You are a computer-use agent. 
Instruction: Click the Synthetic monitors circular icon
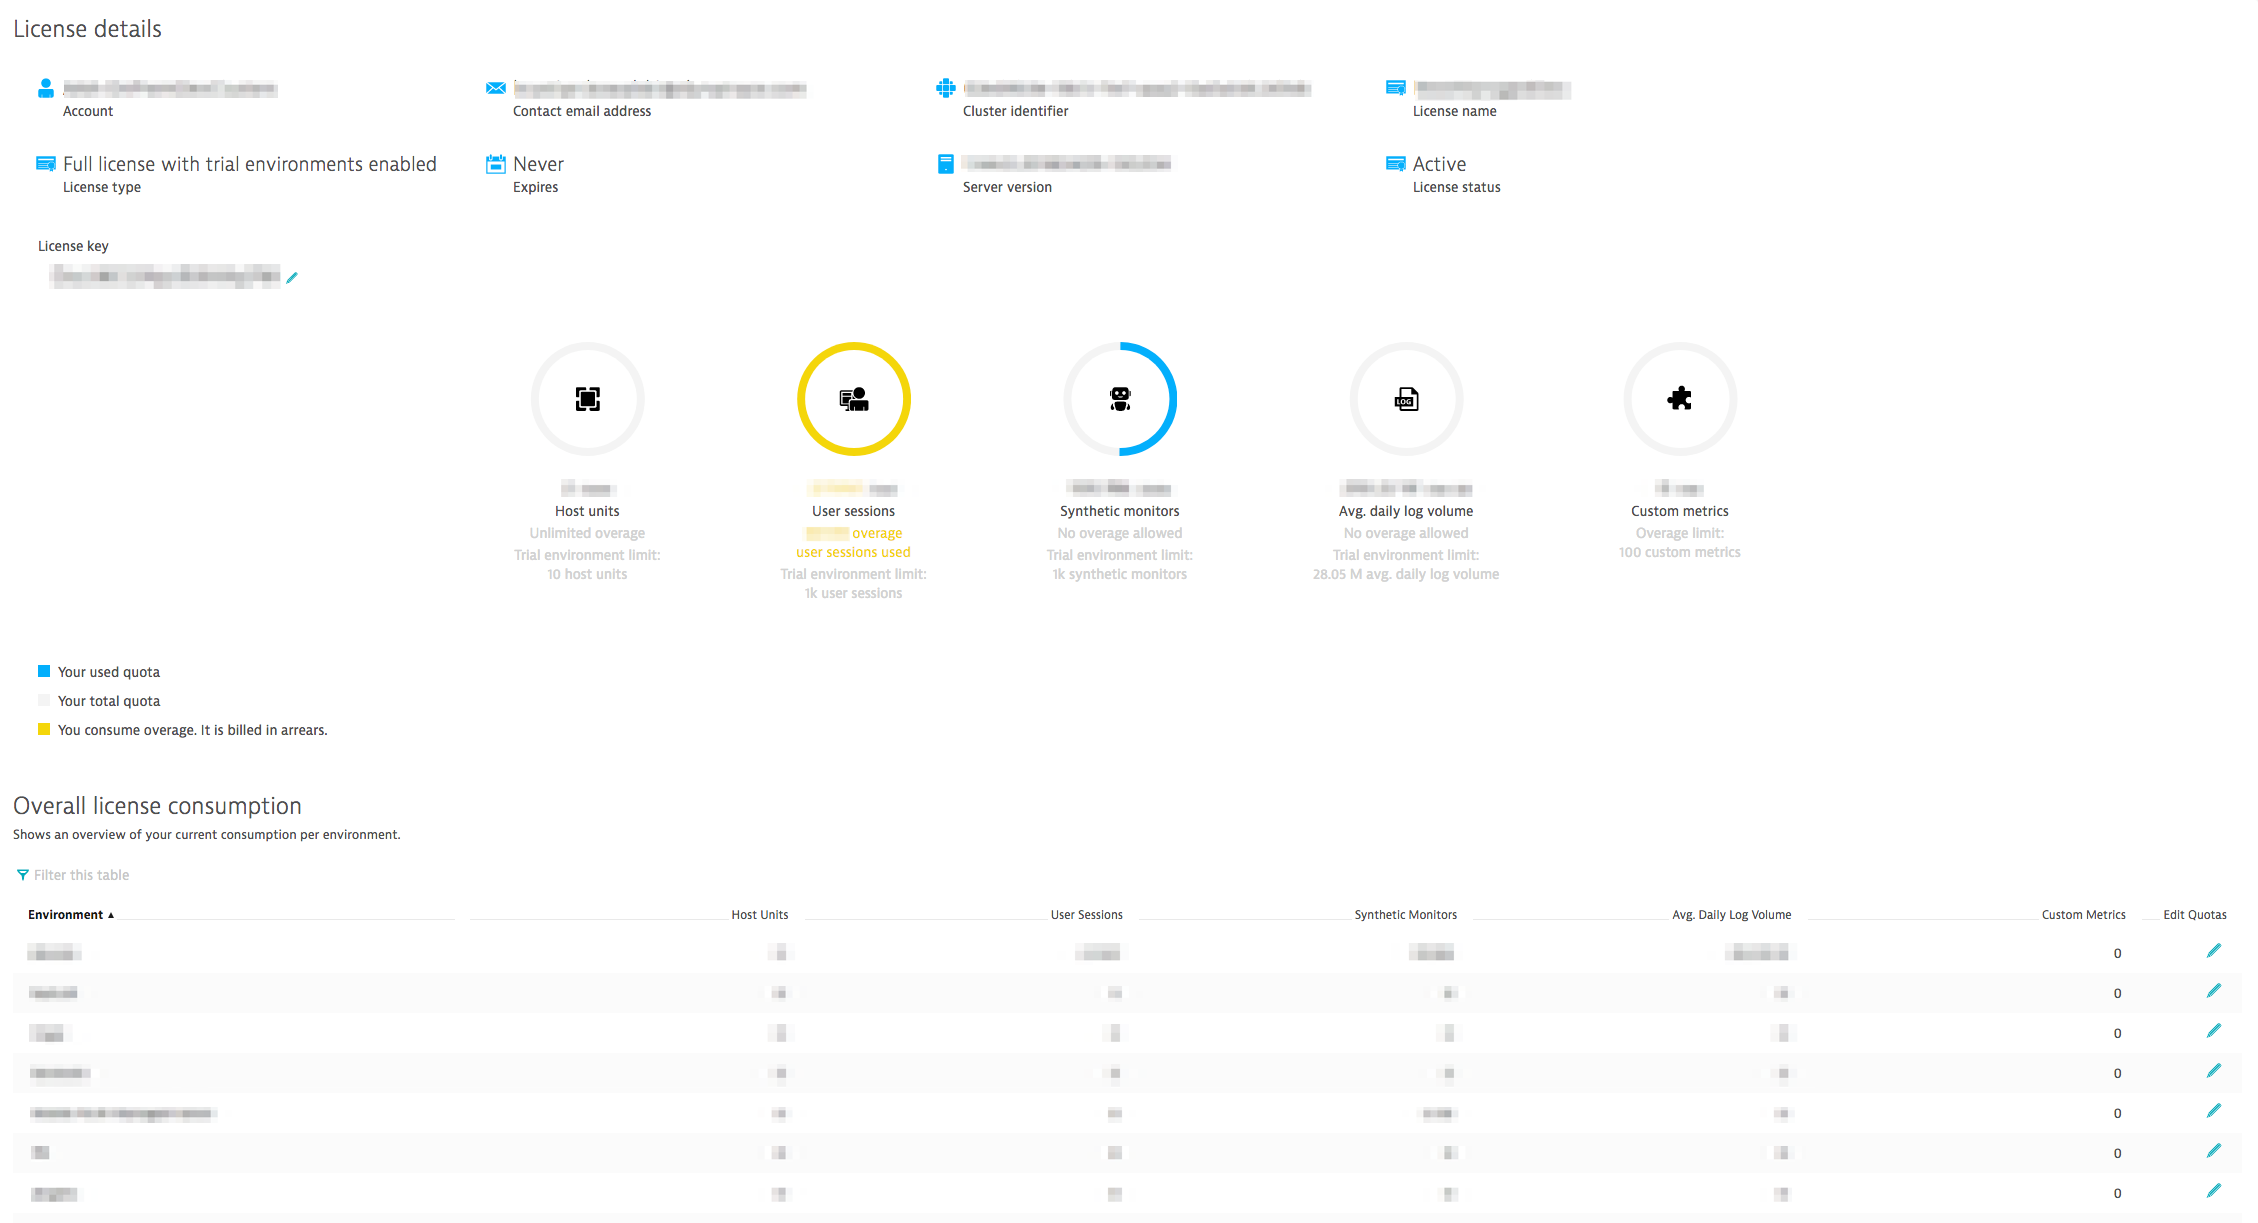click(1121, 398)
